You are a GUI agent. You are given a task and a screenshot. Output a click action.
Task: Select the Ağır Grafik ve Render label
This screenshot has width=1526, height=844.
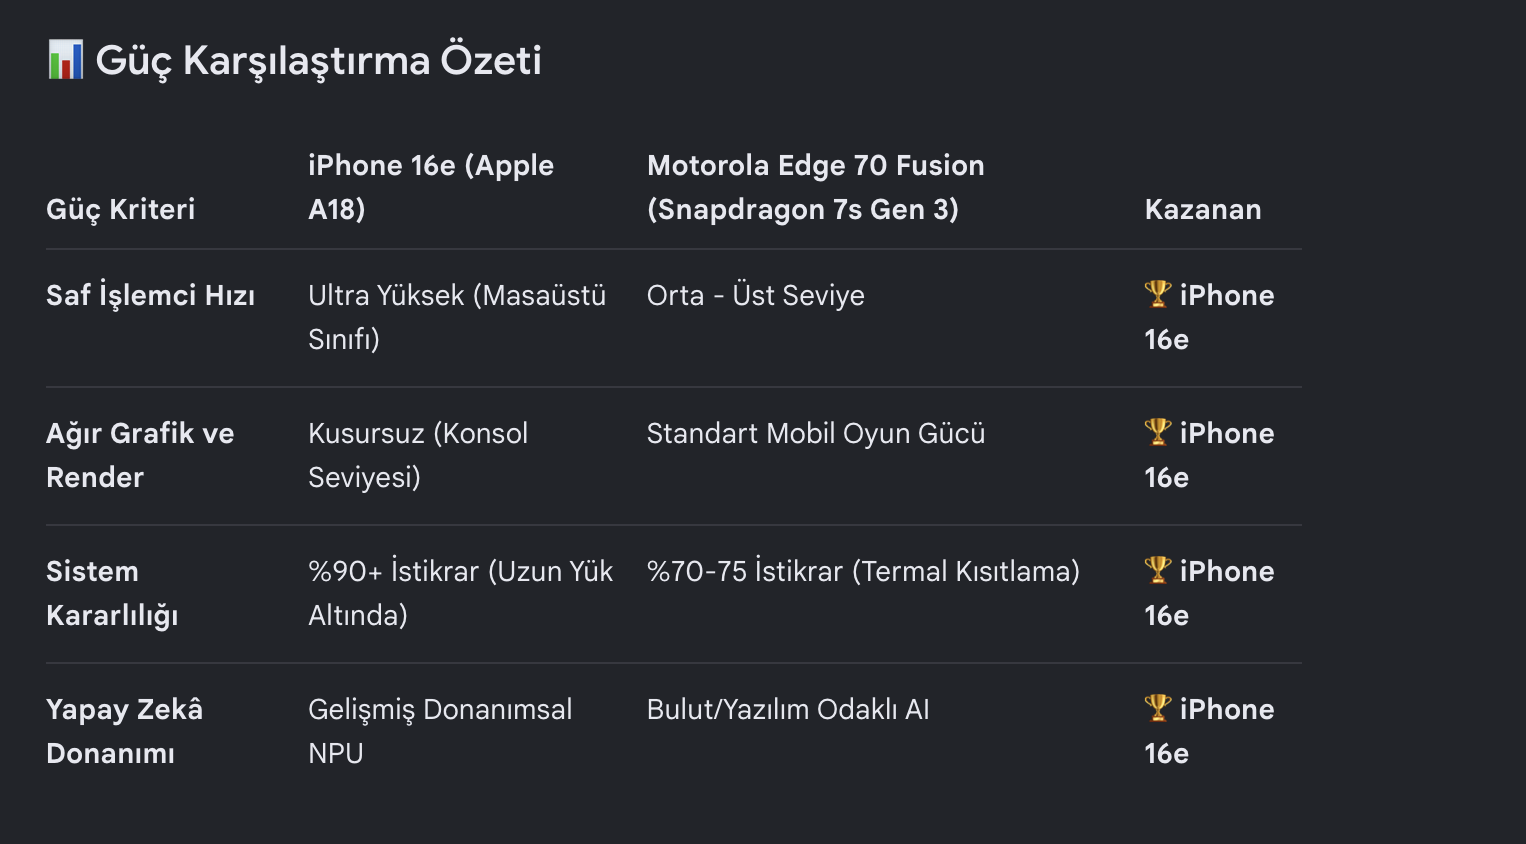[x=140, y=455]
